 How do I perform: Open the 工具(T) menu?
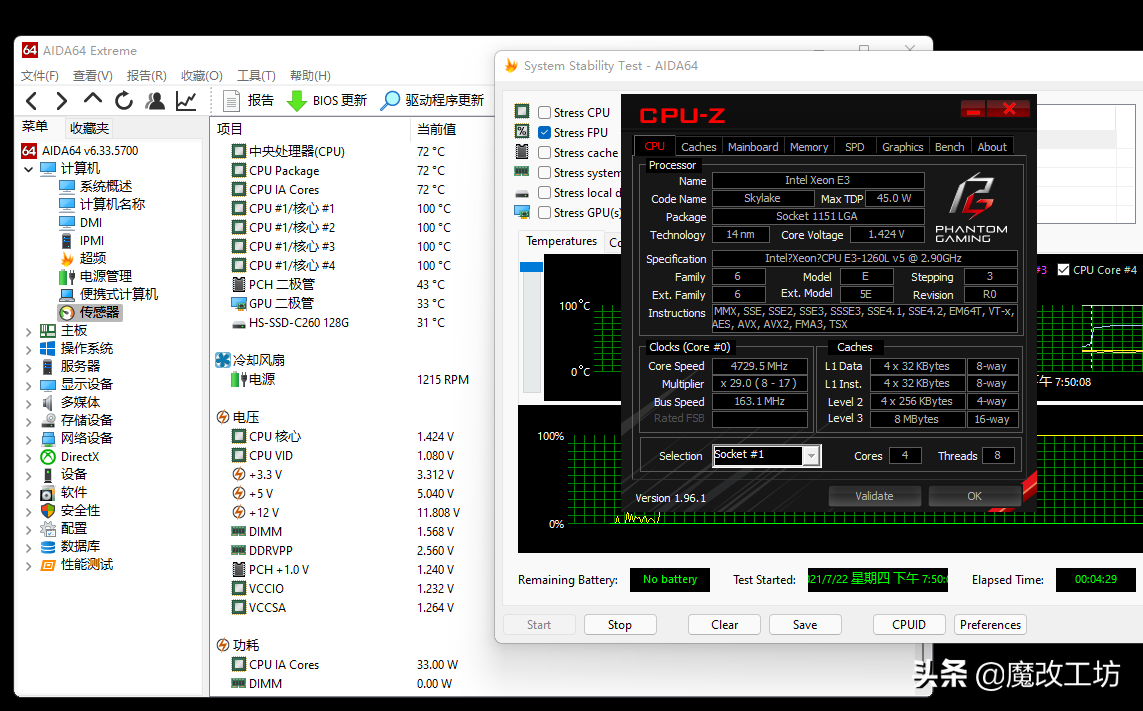(x=255, y=76)
